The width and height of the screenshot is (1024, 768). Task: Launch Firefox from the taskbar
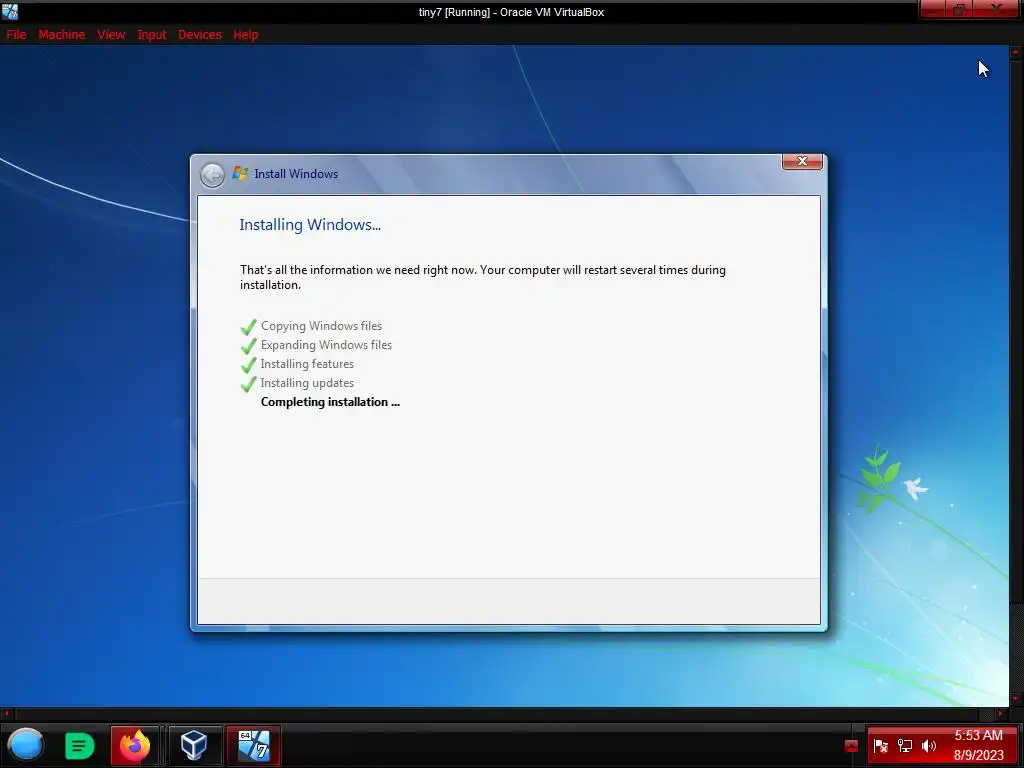tap(135, 745)
